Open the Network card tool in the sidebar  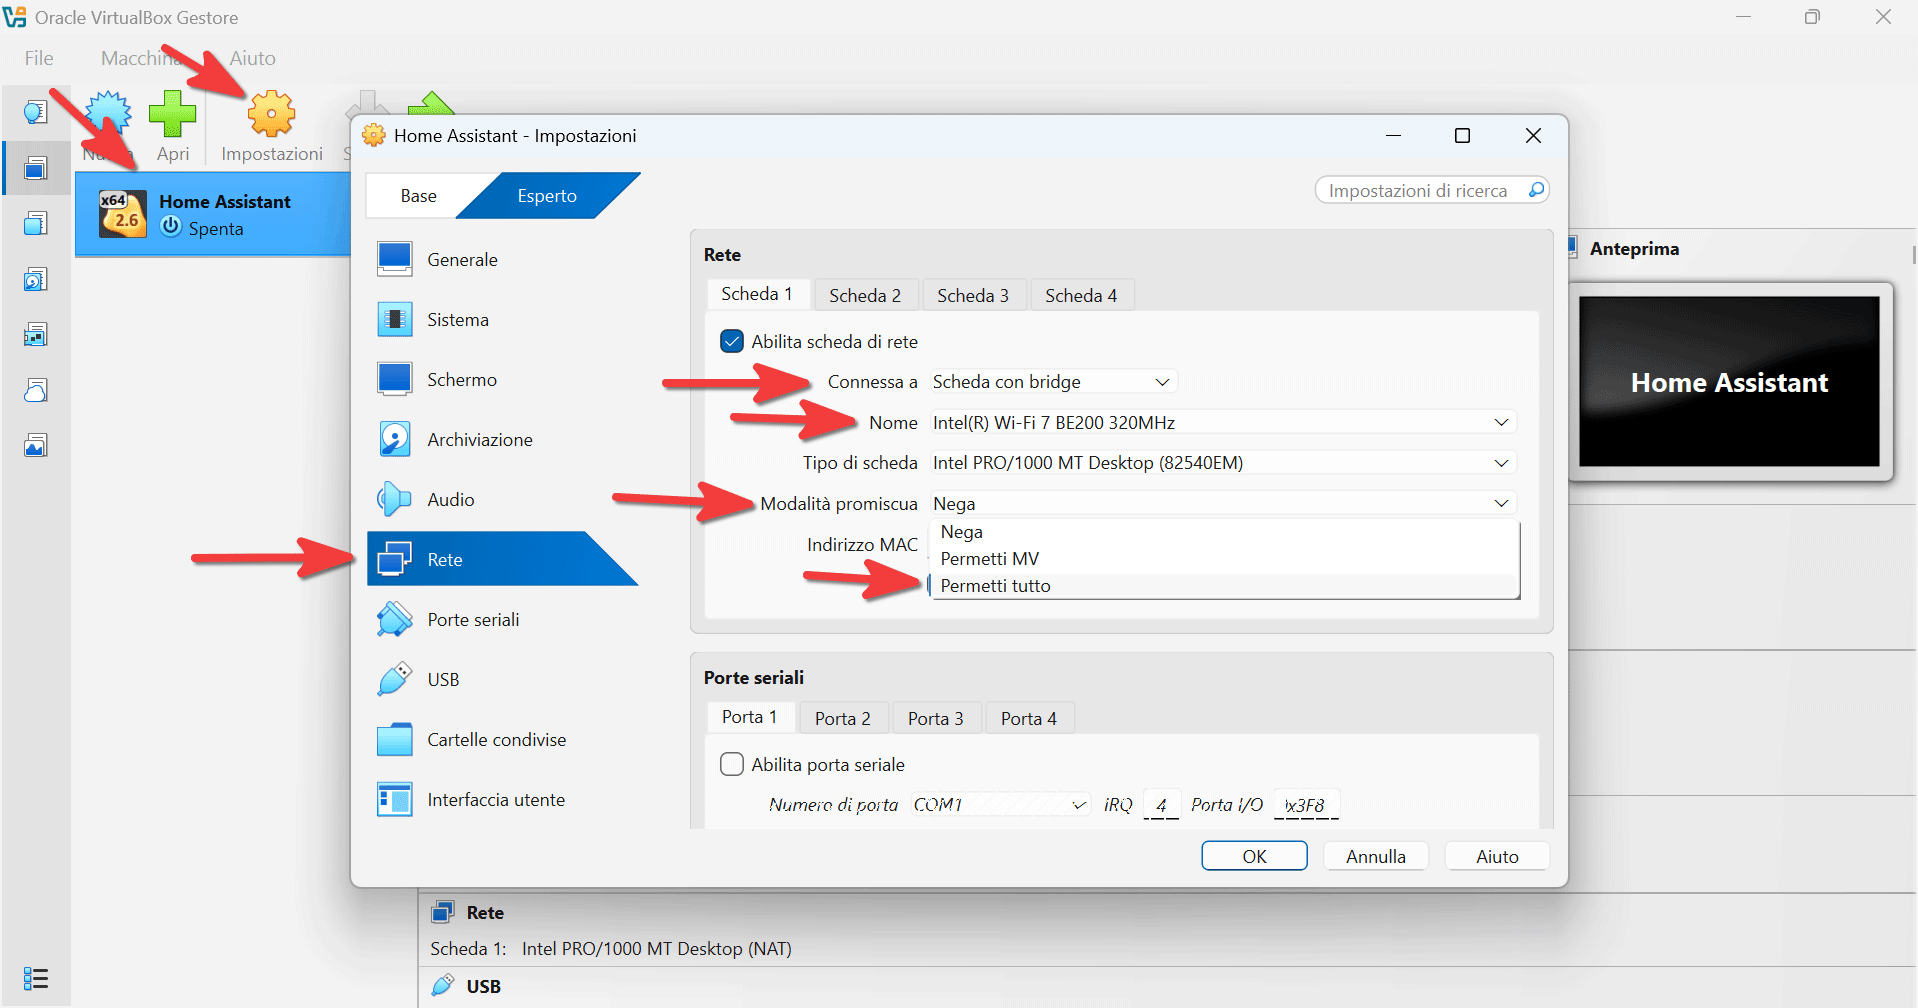click(36, 334)
